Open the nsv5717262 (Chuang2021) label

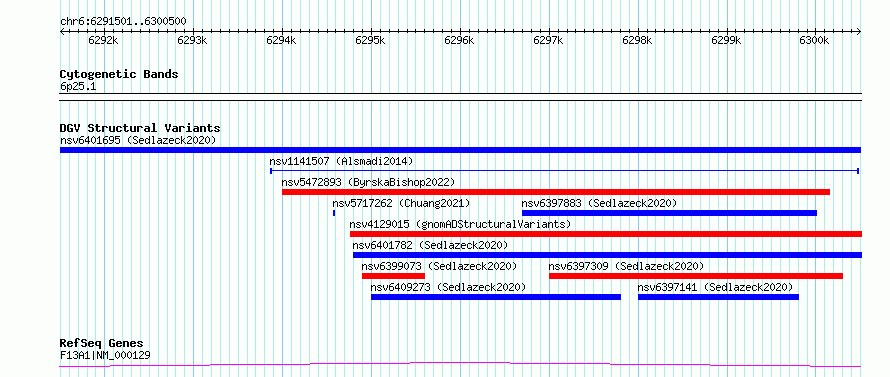pyautogui.click(x=401, y=203)
